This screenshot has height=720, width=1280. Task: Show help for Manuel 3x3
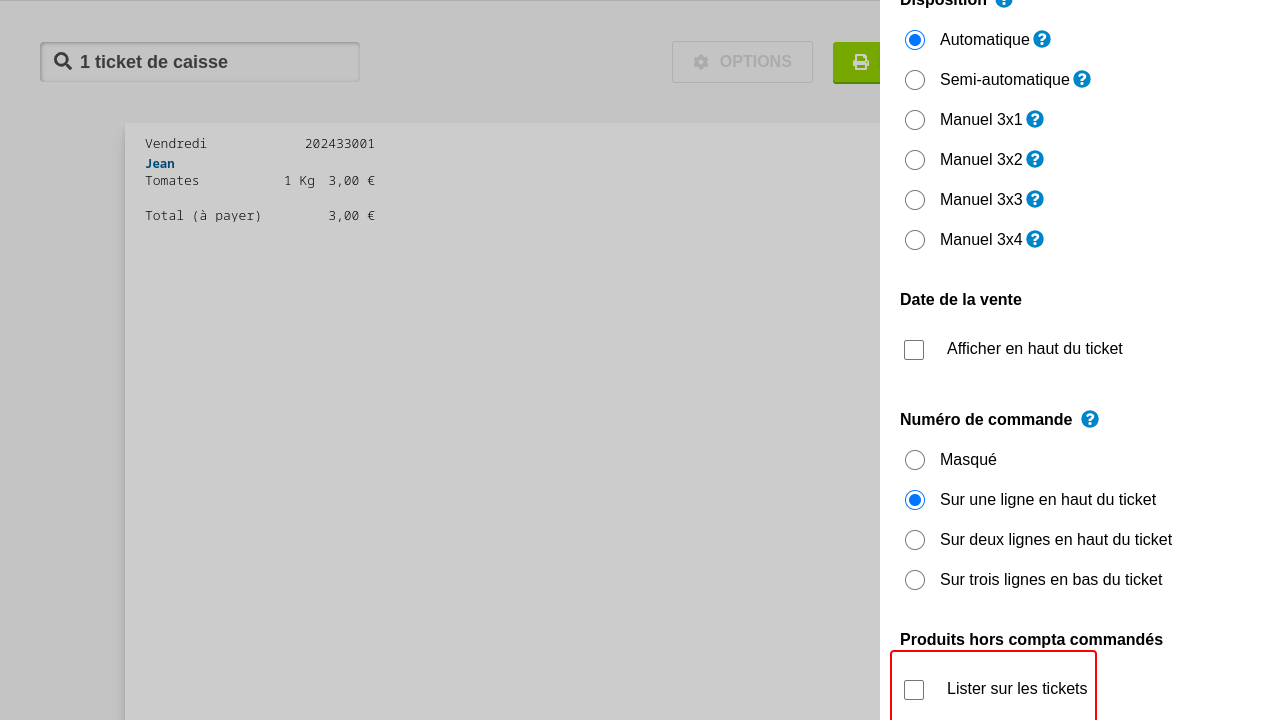(1035, 199)
